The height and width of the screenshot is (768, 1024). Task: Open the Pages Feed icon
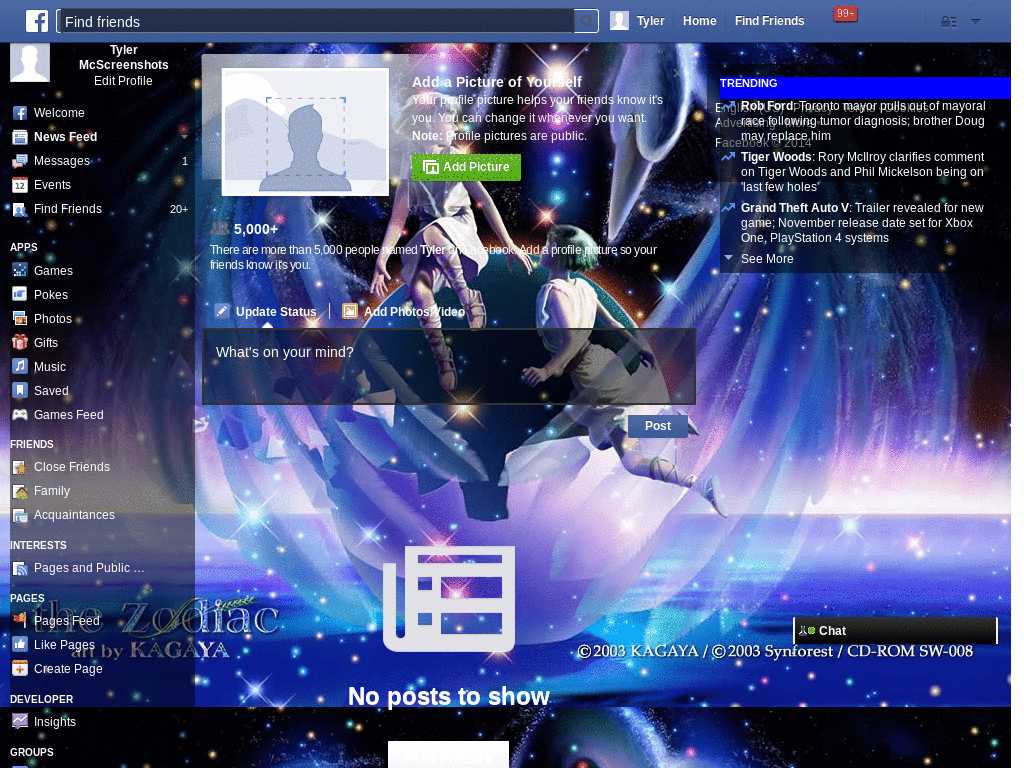click(x=20, y=620)
